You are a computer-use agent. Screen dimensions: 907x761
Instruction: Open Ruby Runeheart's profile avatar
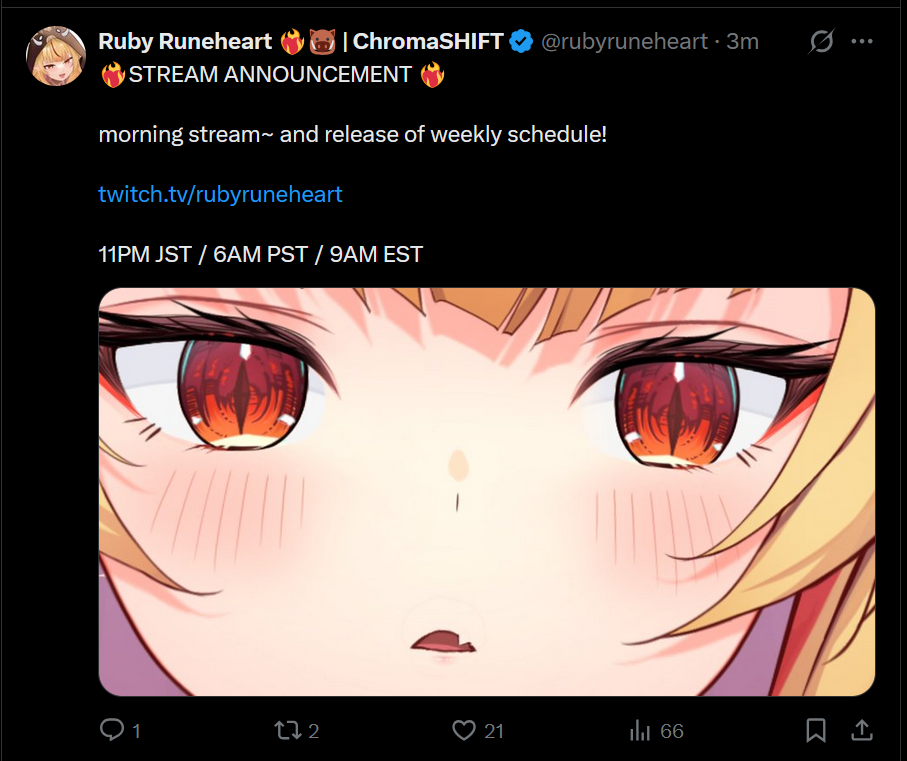[56, 56]
